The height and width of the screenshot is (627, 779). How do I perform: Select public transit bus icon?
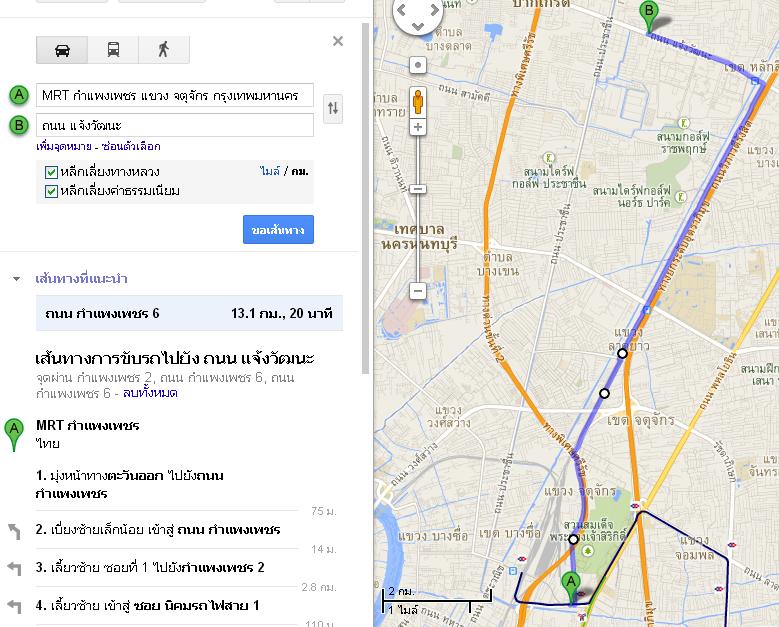[113, 50]
